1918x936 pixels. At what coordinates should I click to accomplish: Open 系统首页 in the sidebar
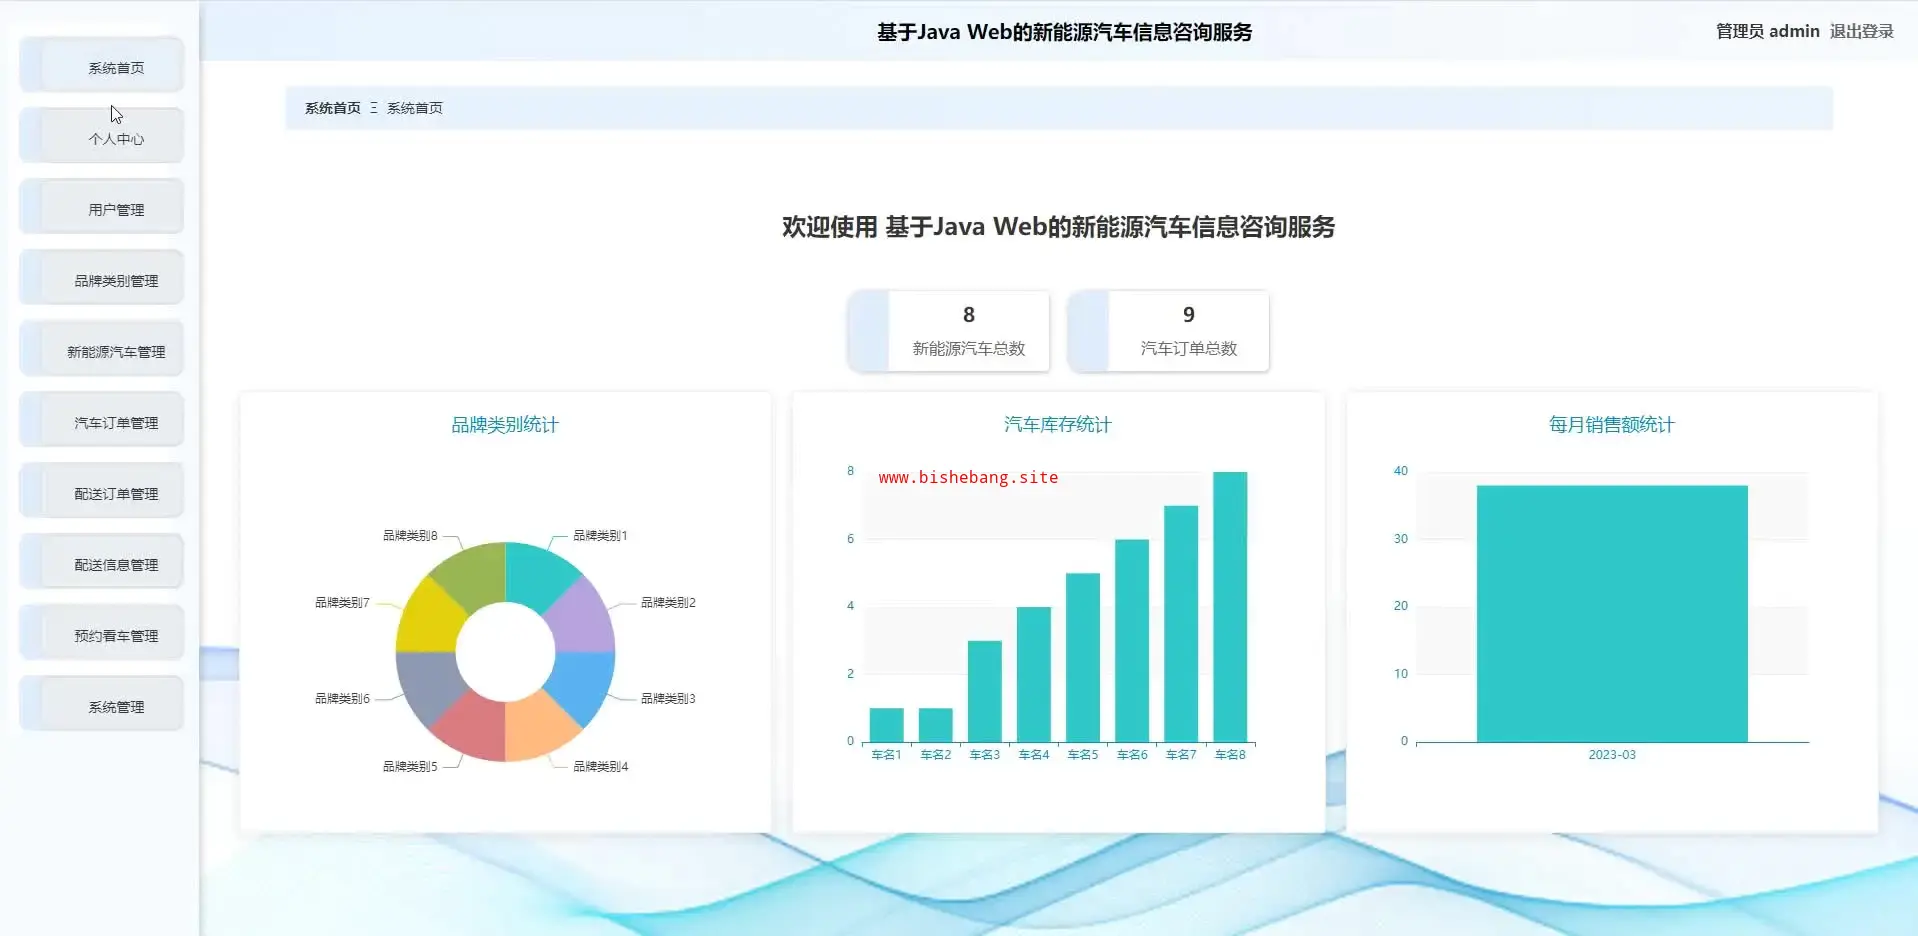102,66
